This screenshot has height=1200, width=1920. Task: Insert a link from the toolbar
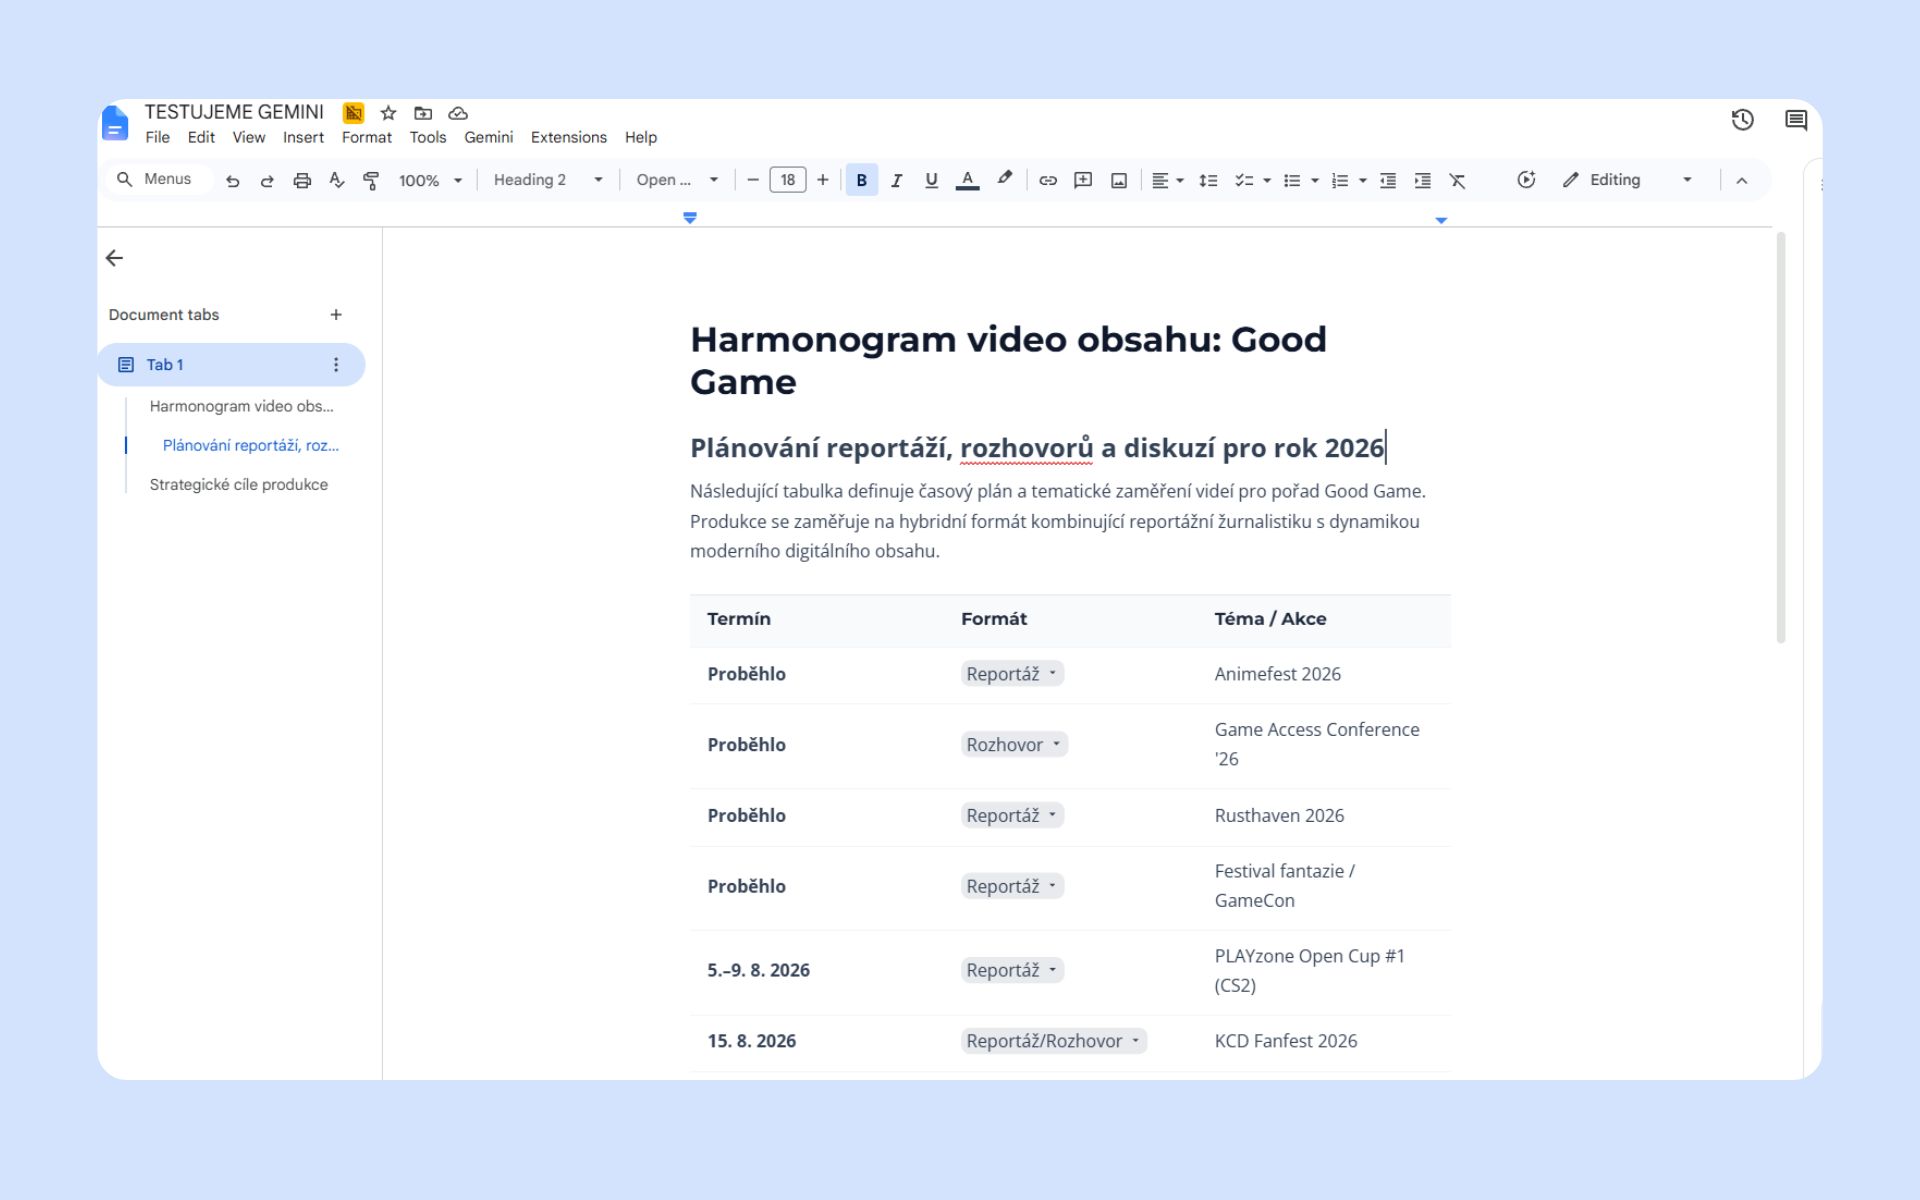[1048, 180]
